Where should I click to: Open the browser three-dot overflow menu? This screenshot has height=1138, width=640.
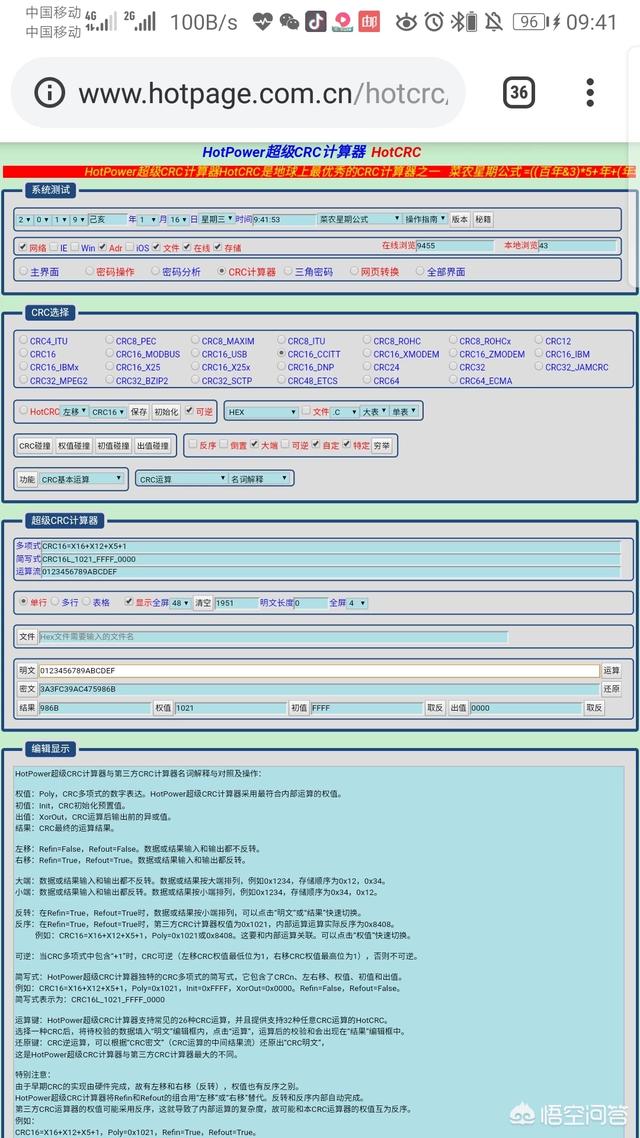click(591, 92)
